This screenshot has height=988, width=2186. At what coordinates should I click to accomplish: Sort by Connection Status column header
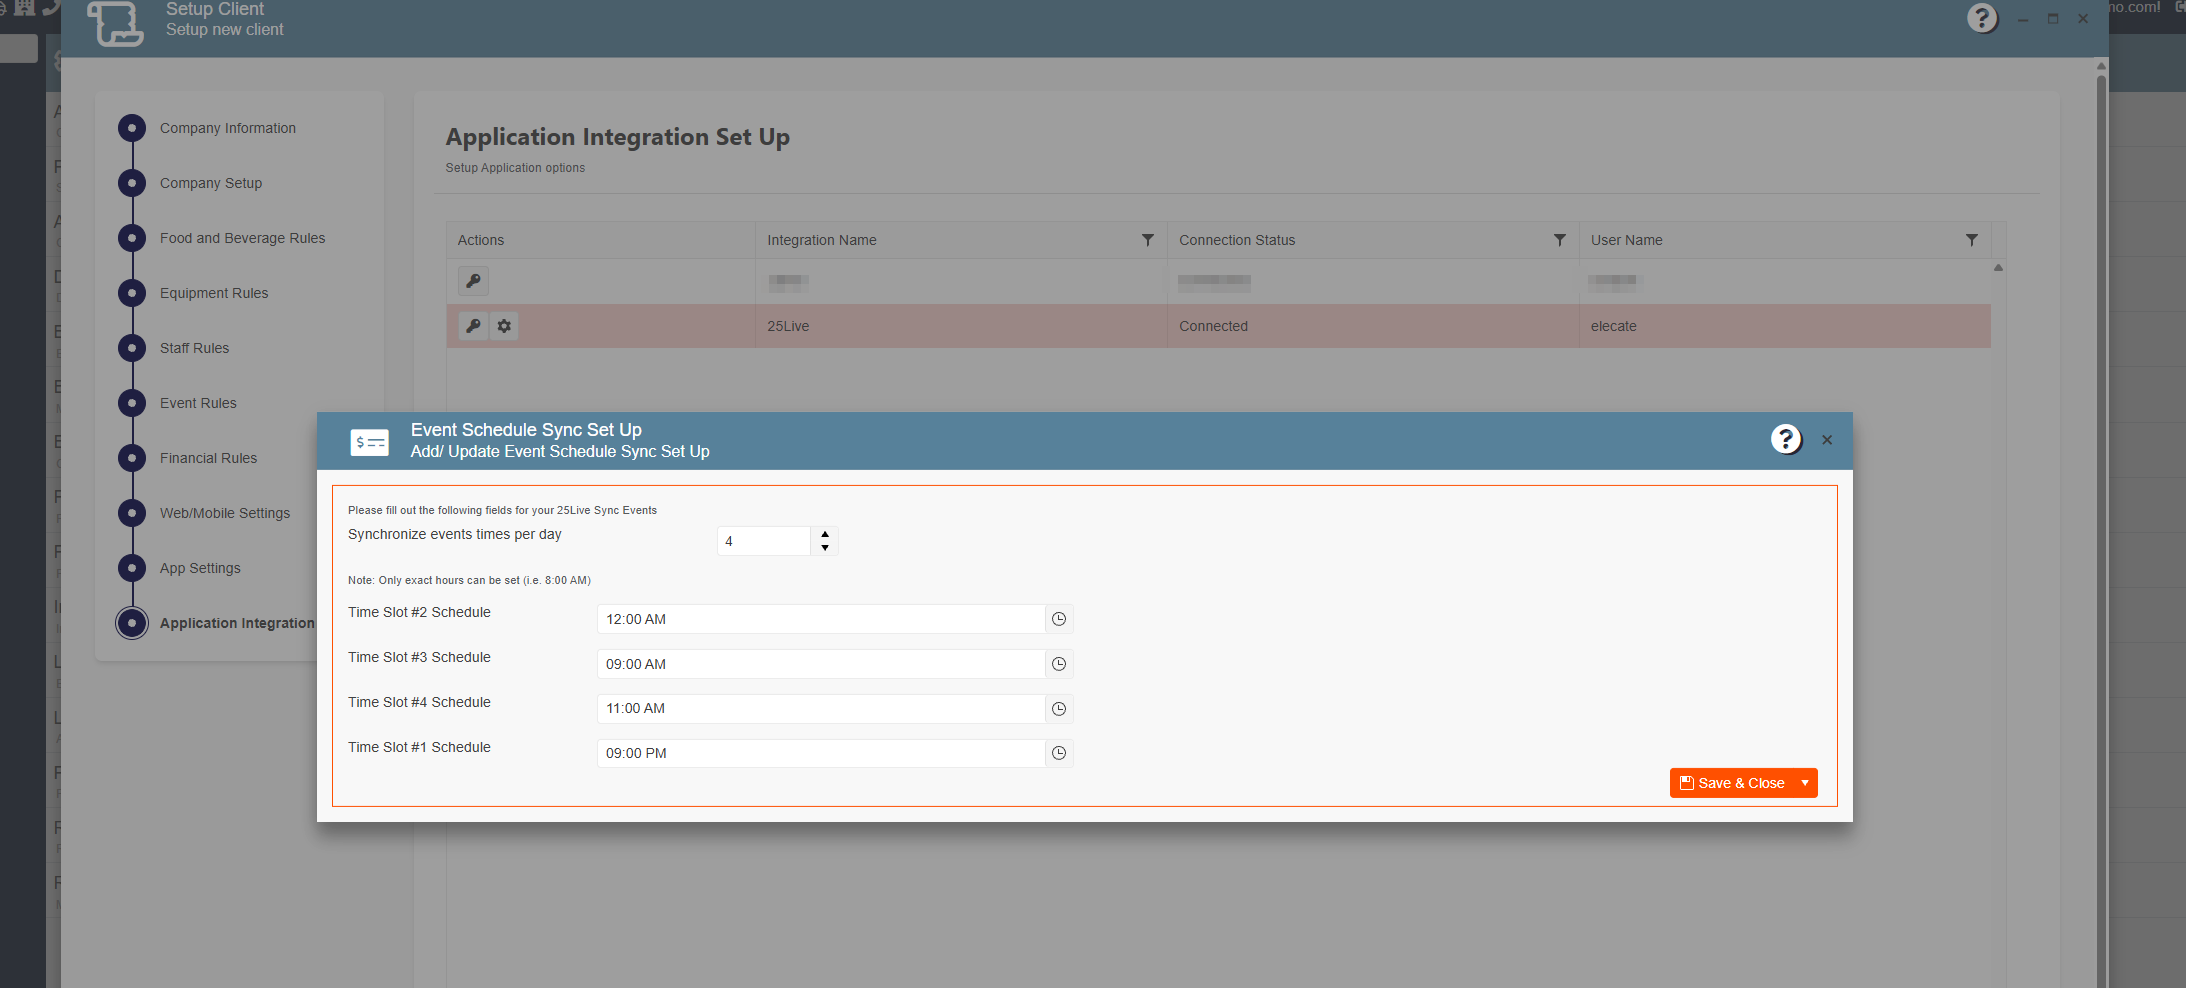[1237, 240]
